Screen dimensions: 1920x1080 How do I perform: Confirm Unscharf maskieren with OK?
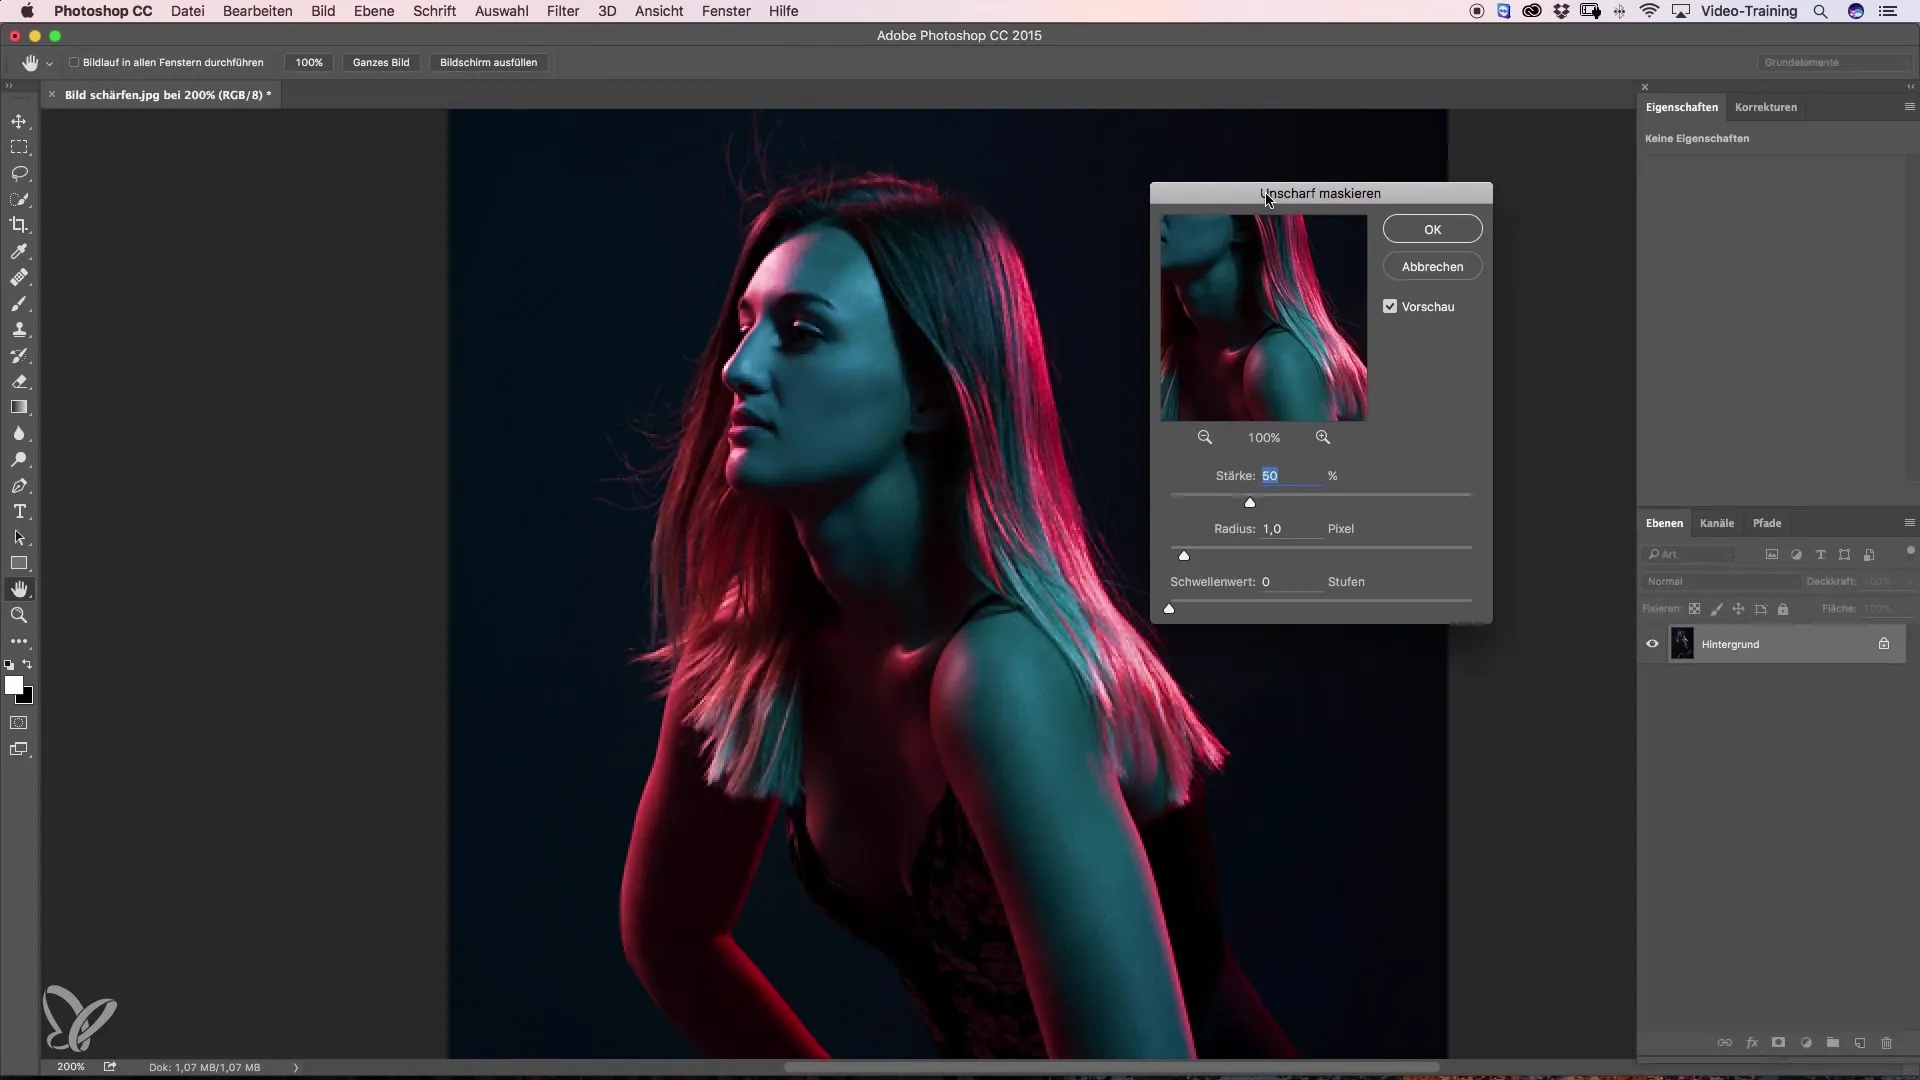coord(1432,229)
